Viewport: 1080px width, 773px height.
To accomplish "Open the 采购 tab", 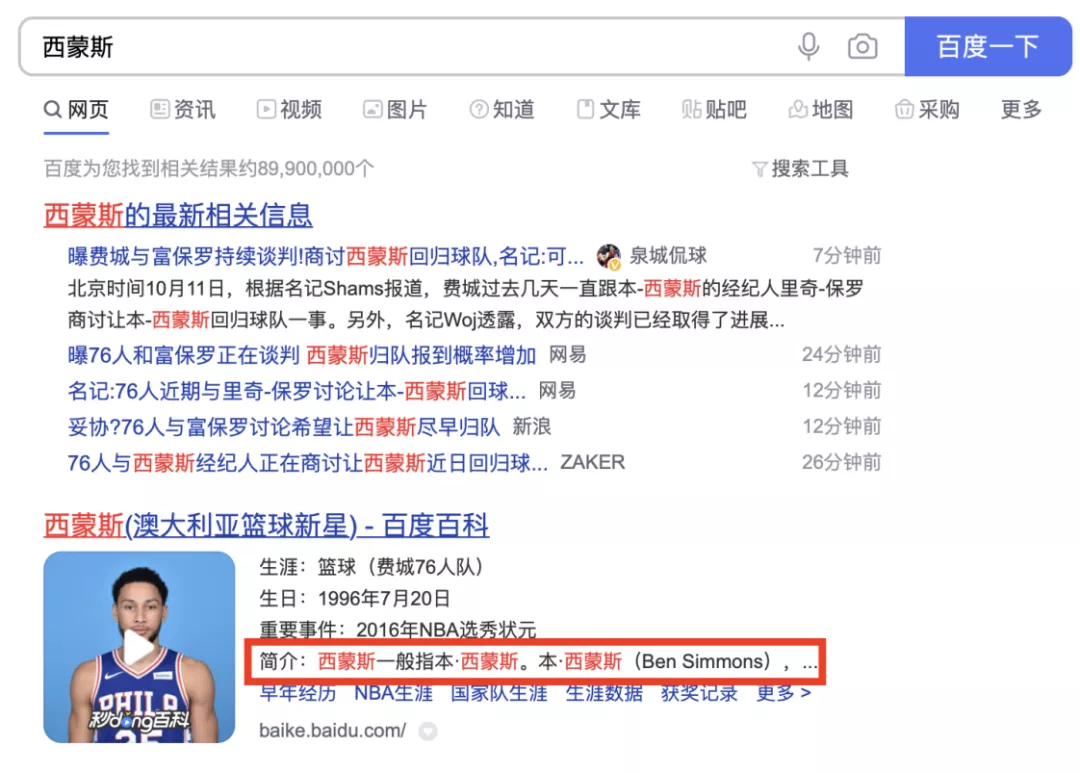I will click(927, 110).
